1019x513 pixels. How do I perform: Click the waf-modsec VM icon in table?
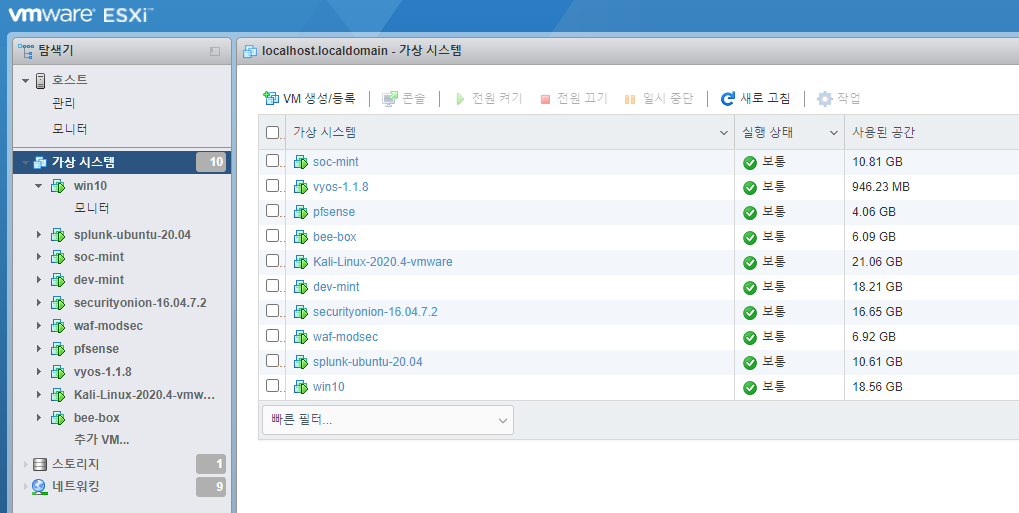coord(300,337)
